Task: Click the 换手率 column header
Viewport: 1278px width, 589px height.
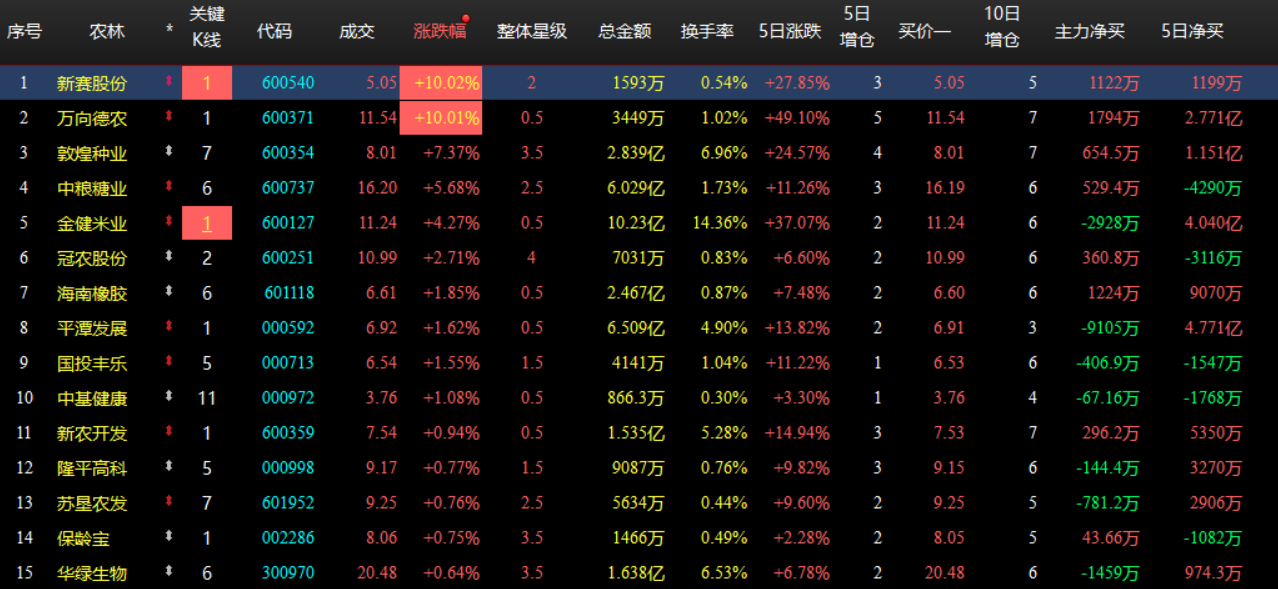Action: (707, 31)
